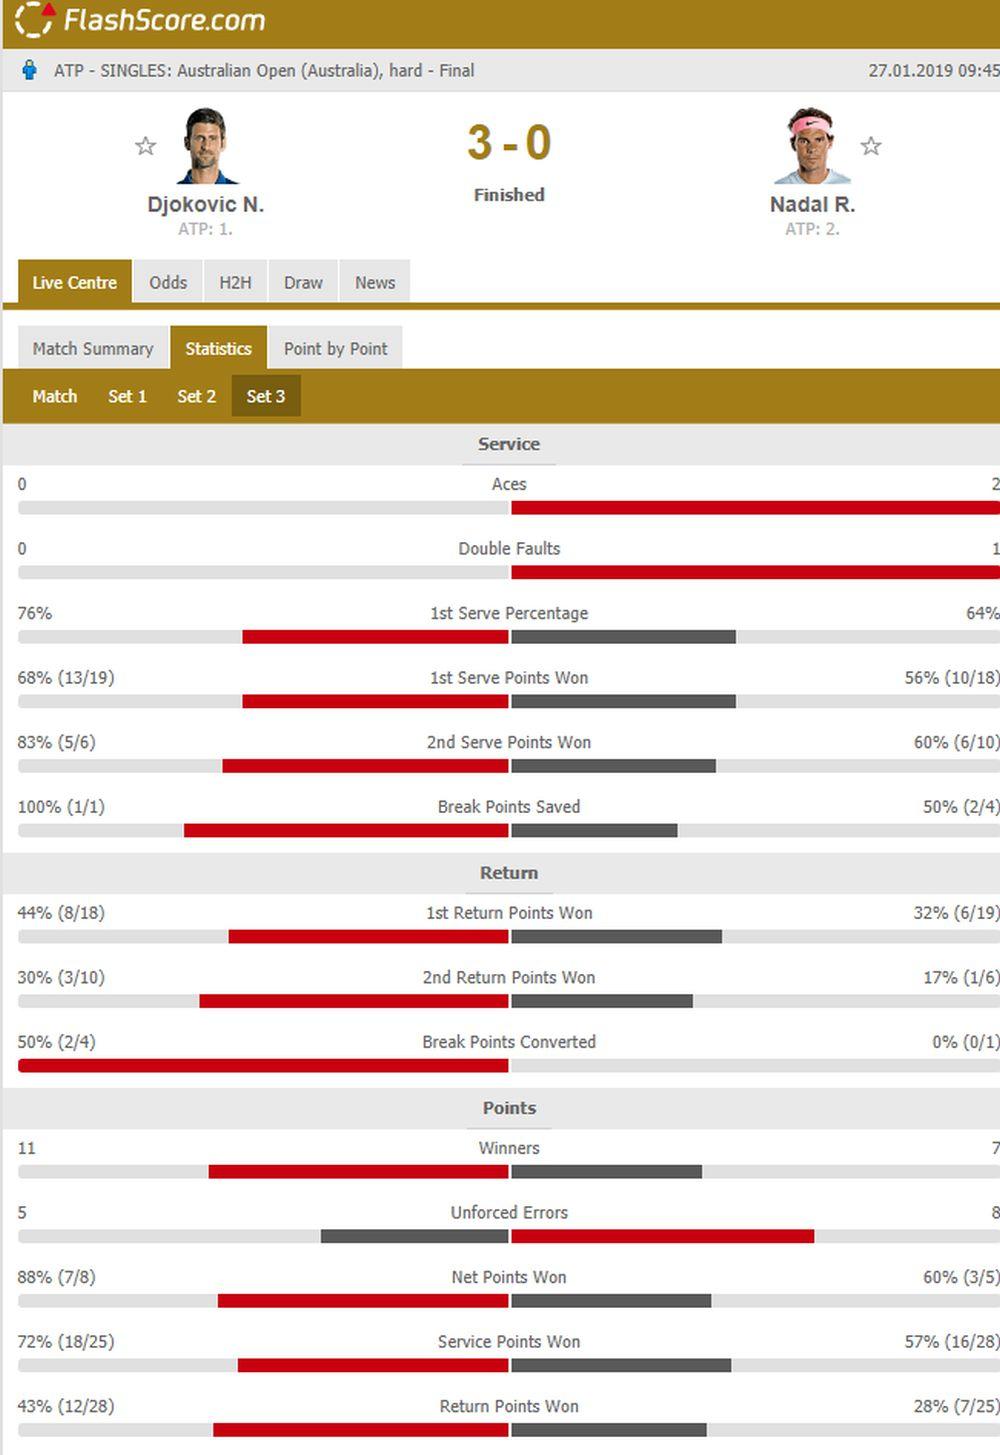Viewport: 1000px width, 1455px height.
Task: View Set 1 statistics
Action: coord(127,396)
